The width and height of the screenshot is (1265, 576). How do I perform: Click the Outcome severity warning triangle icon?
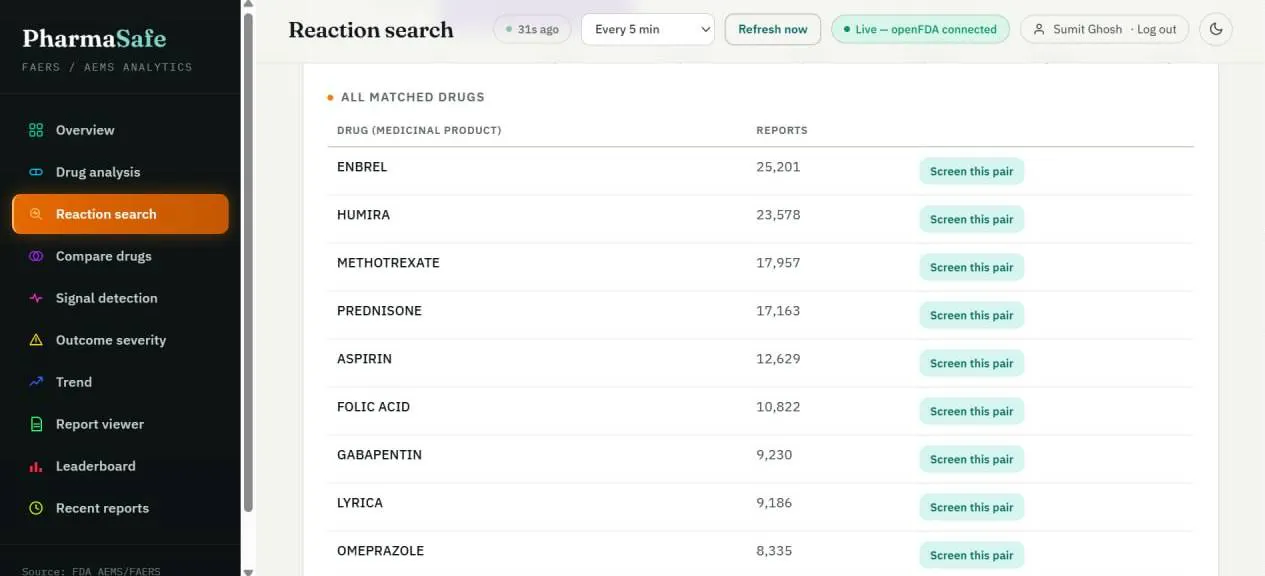click(x=36, y=340)
